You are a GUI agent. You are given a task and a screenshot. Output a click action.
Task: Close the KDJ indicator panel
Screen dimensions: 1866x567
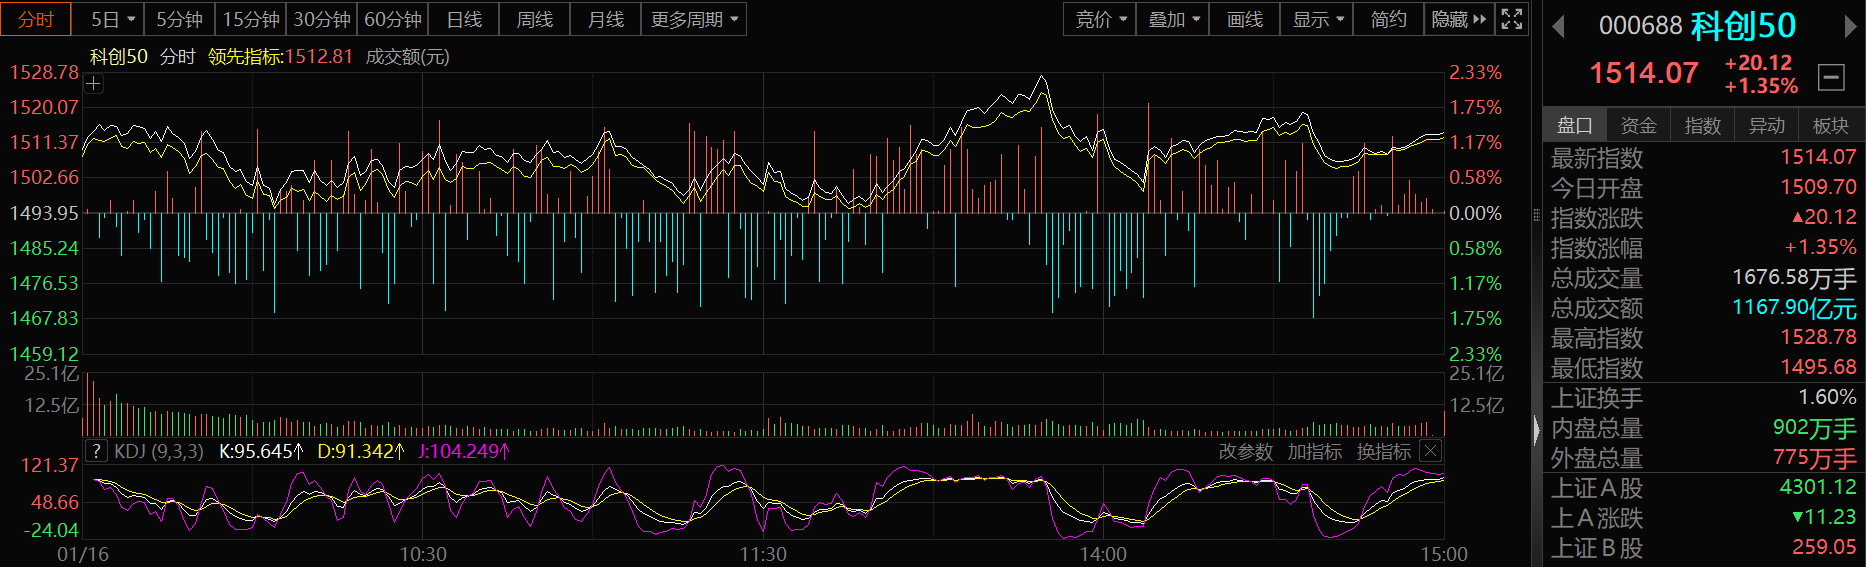click(1430, 451)
